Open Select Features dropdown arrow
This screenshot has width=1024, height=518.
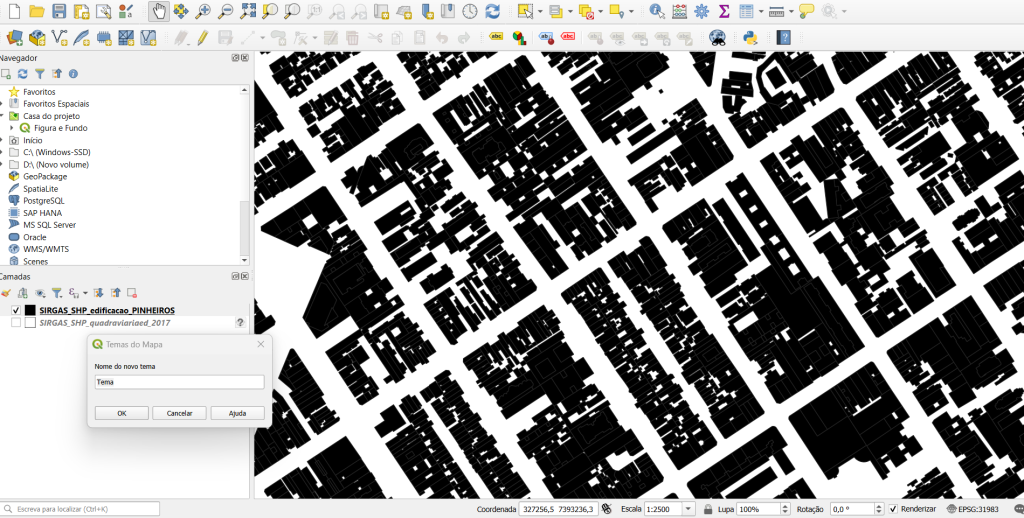(x=541, y=11)
